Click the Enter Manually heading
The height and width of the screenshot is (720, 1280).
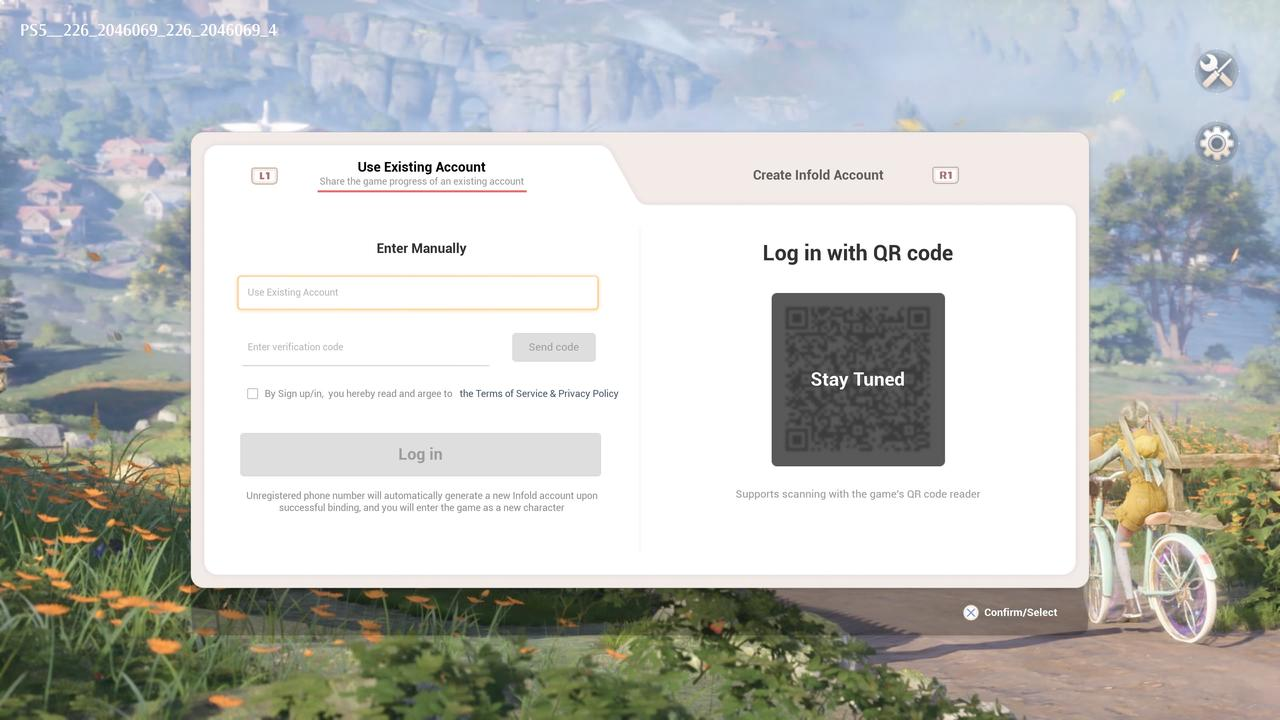coord(421,248)
